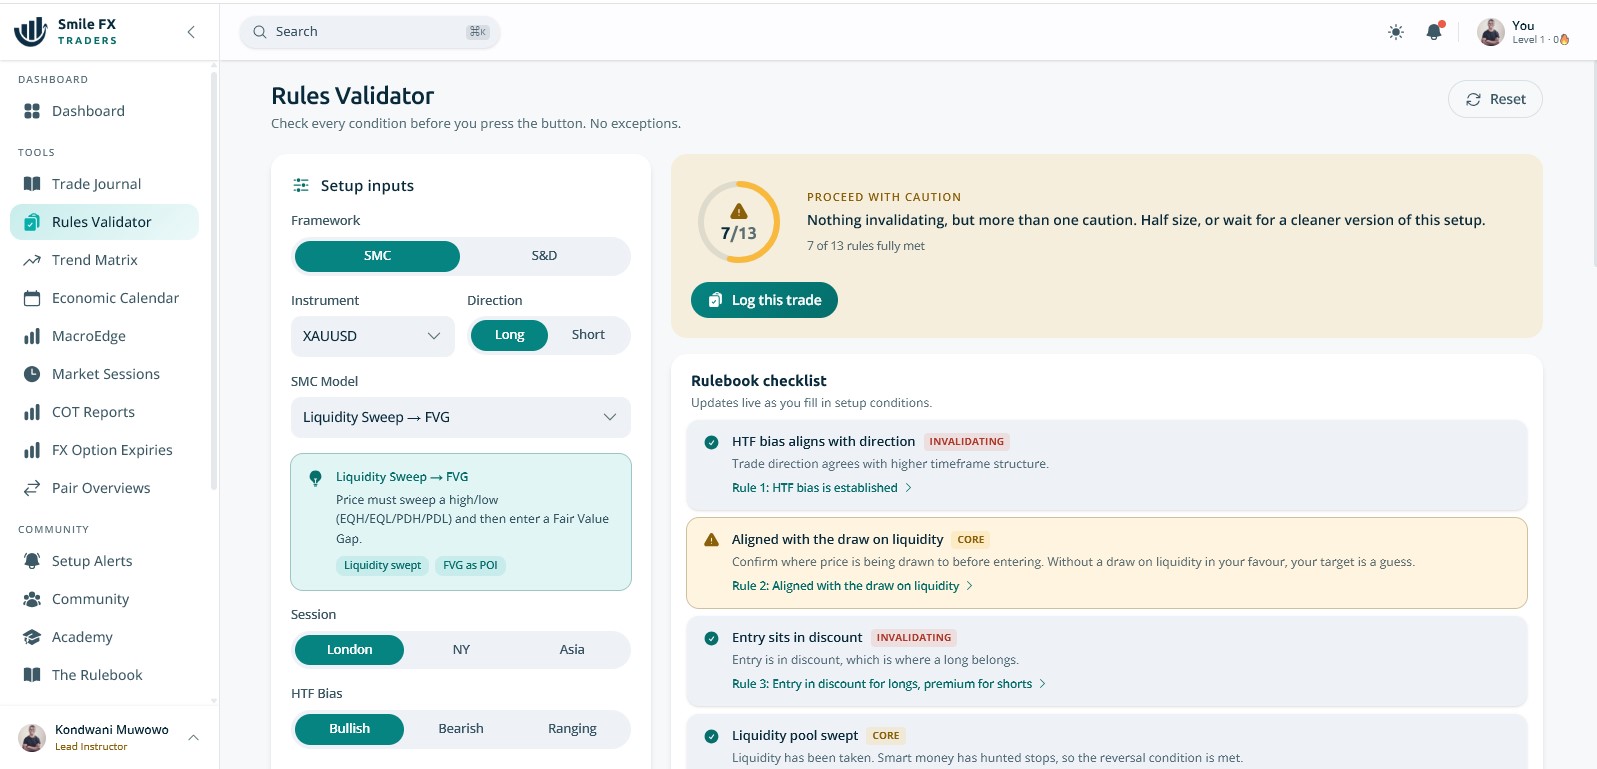
Task: Click the user avatar in top bar
Action: click(1491, 32)
